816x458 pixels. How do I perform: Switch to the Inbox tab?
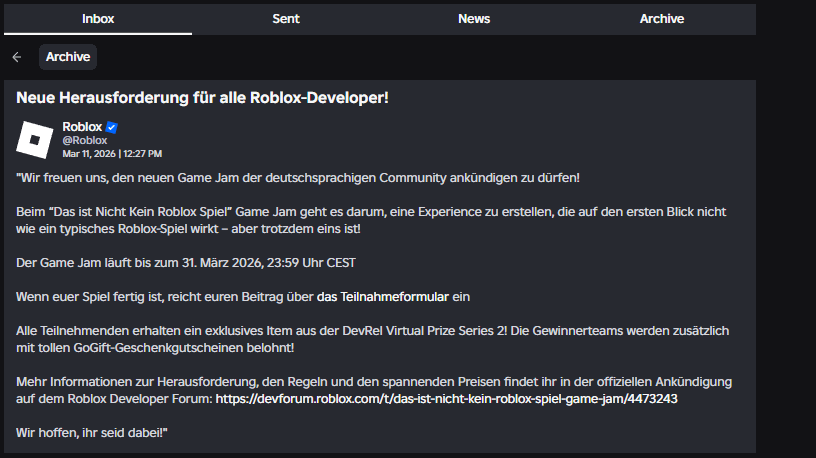[97, 19]
